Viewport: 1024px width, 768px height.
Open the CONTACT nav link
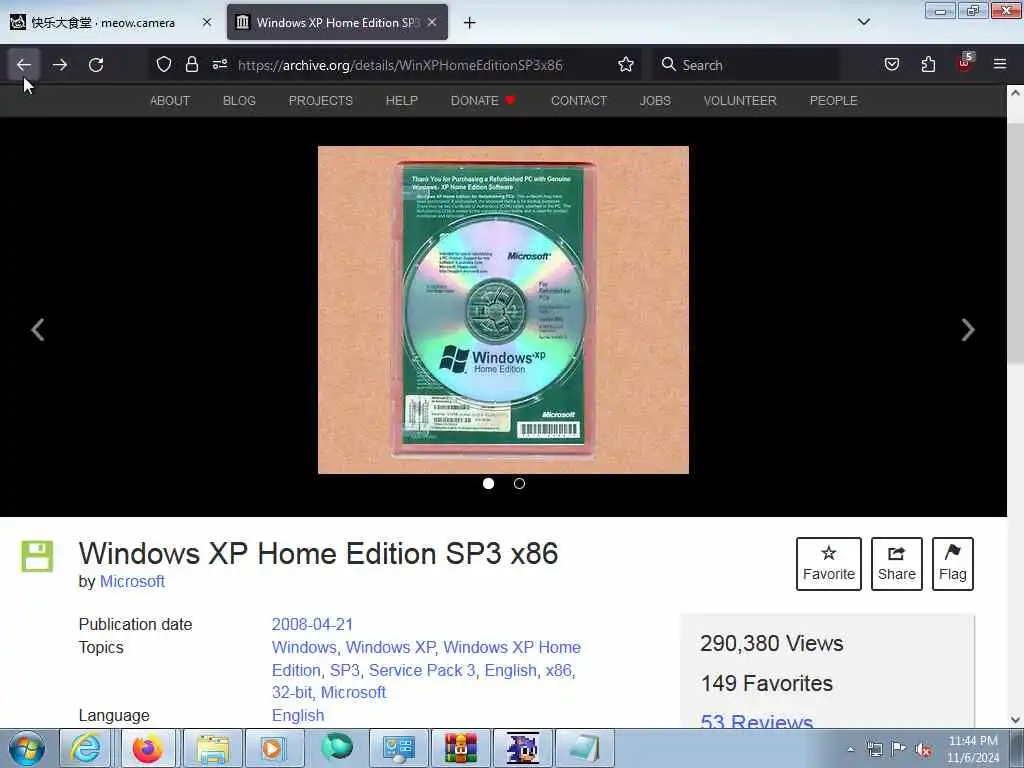pyautogui.click(x=579, y=101)
